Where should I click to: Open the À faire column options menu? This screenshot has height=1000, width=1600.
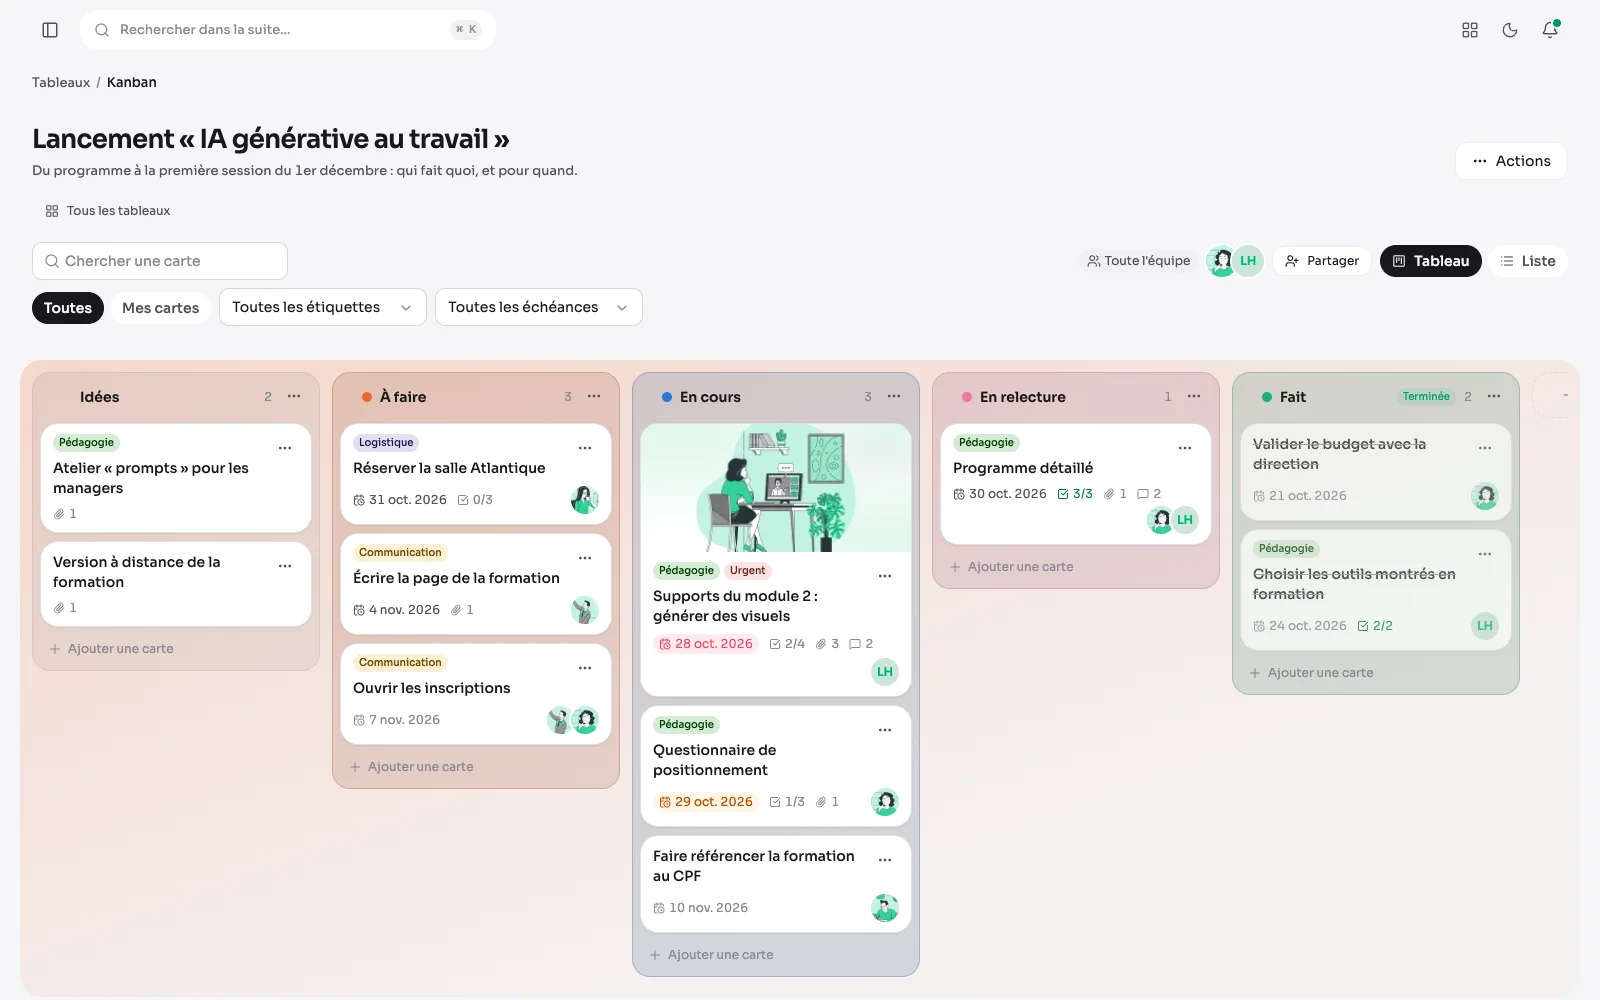pos(594,397)
